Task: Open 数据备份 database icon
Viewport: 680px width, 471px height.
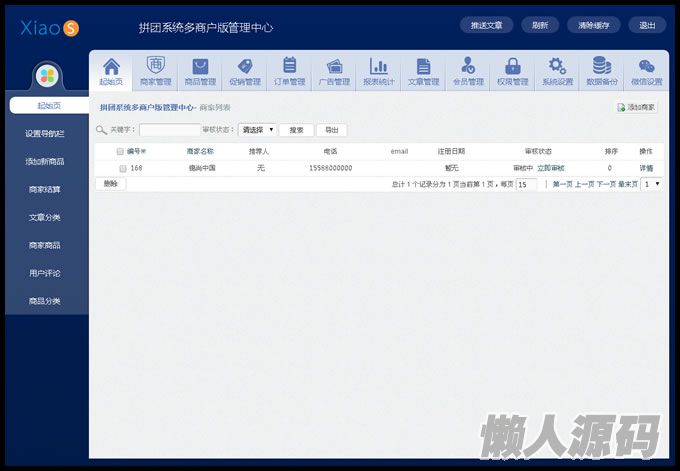Action: 602,71
